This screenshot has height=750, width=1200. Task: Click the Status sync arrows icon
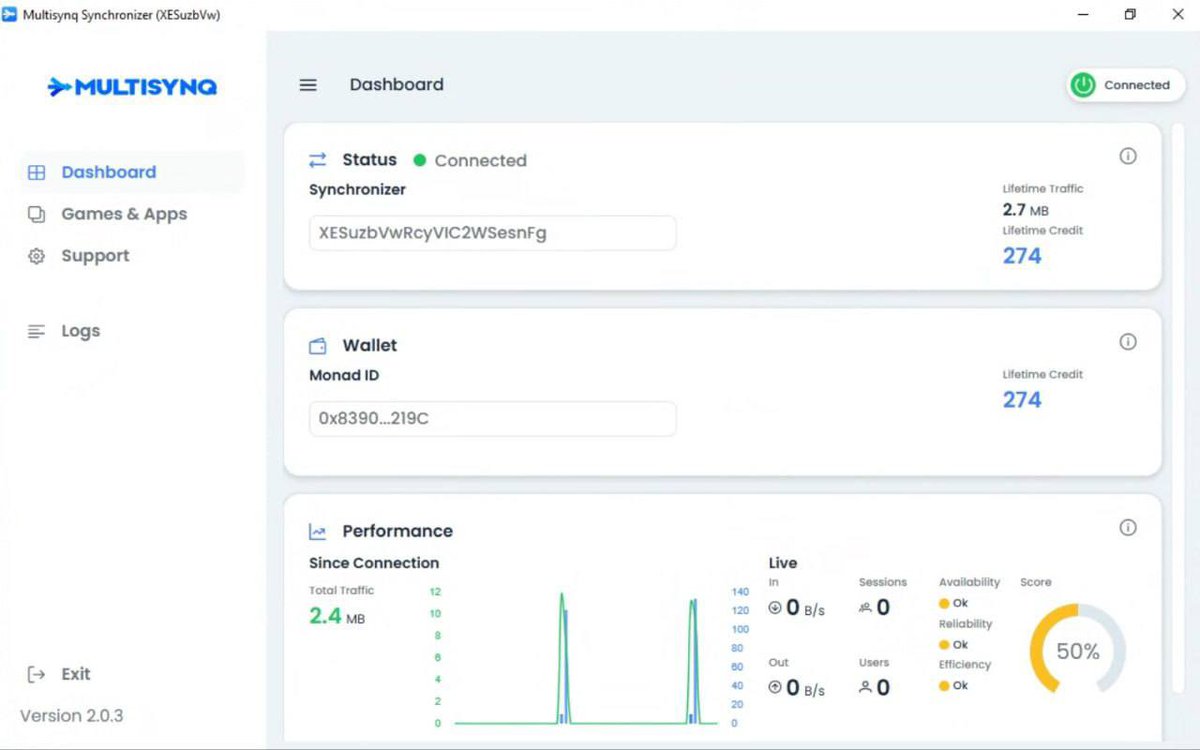coord(318,160)
